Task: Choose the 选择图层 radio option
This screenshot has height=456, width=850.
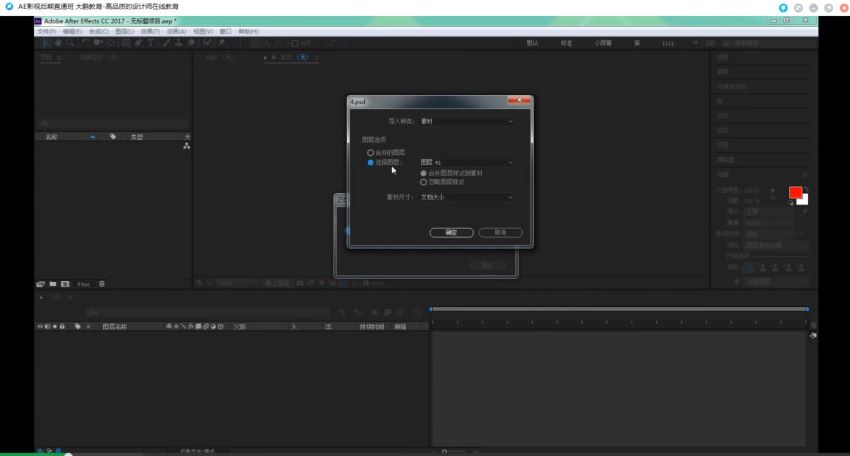Action: pyautogui.click(x=370, y=163)
